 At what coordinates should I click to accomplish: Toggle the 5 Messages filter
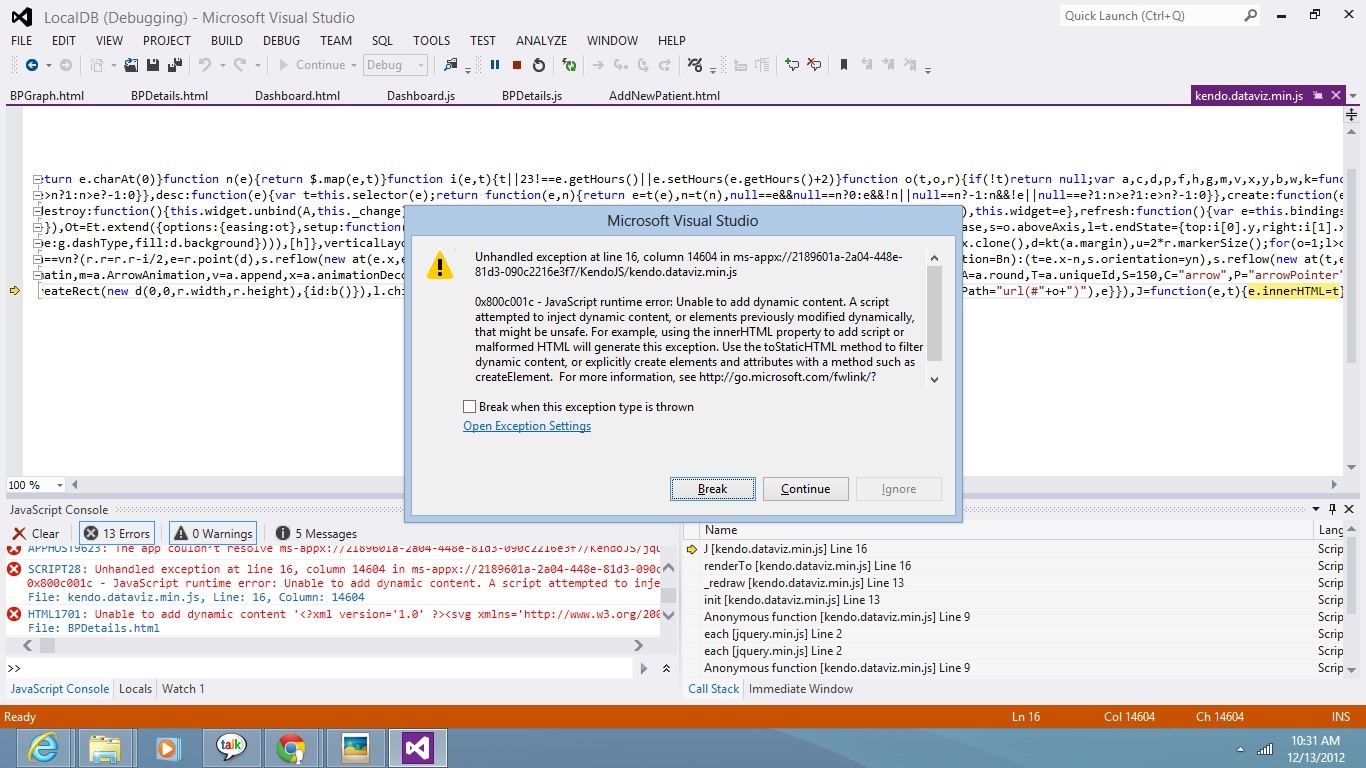click(316, 533)
